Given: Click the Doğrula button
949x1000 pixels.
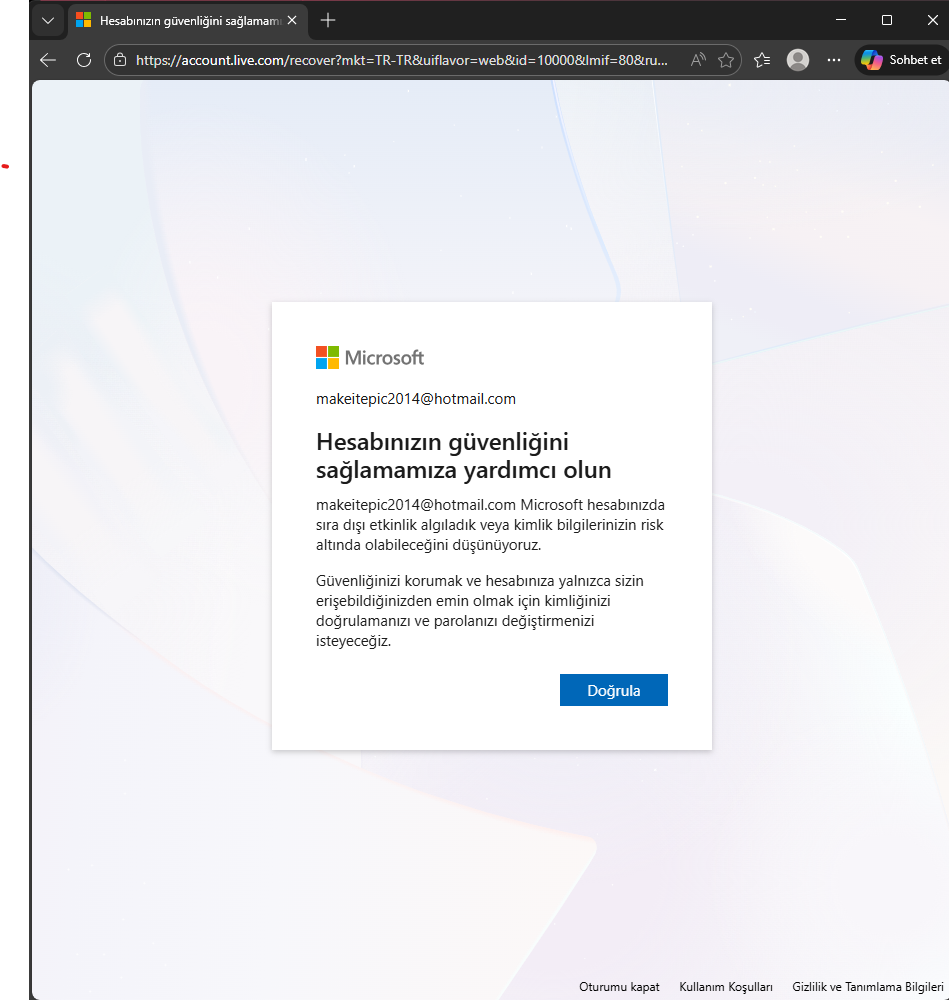Looking at the screenshot, I should pos(614,690).
